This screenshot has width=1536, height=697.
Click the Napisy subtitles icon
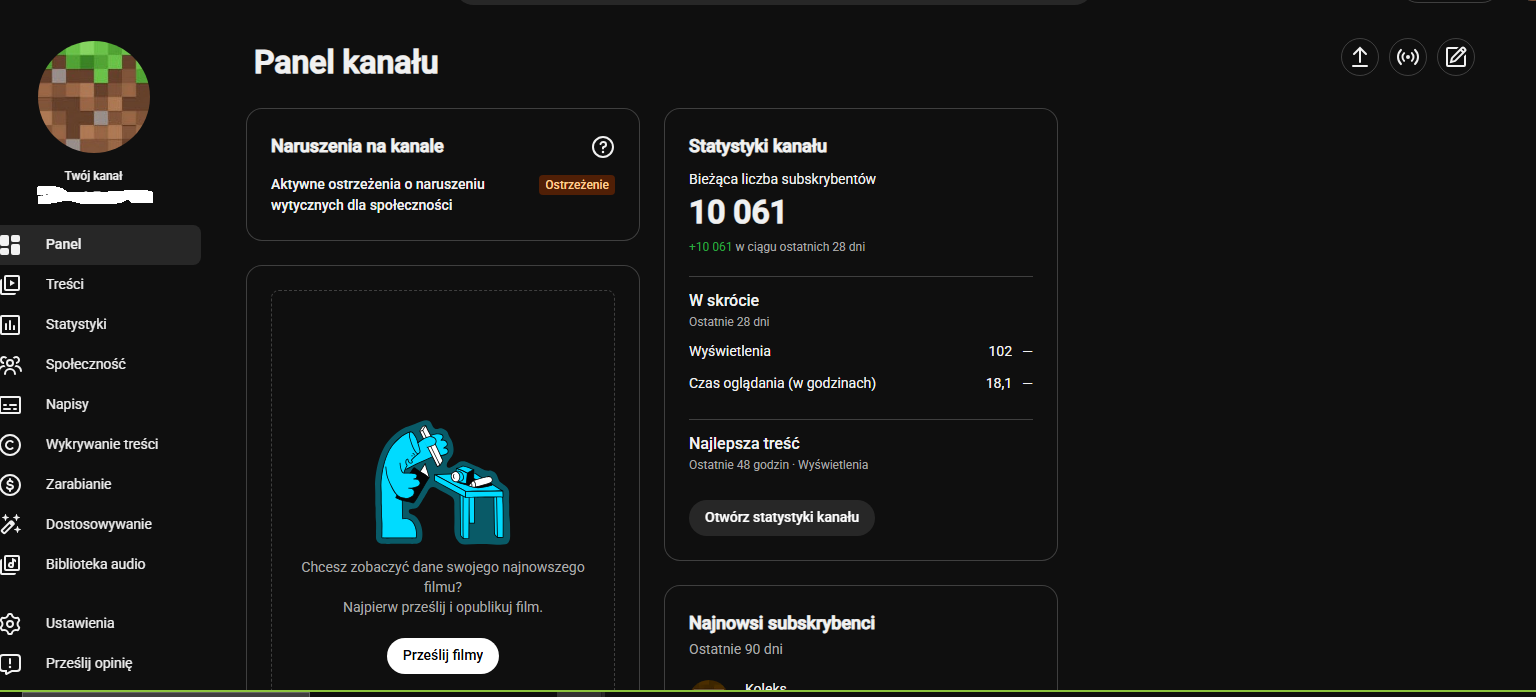point(10,405)
